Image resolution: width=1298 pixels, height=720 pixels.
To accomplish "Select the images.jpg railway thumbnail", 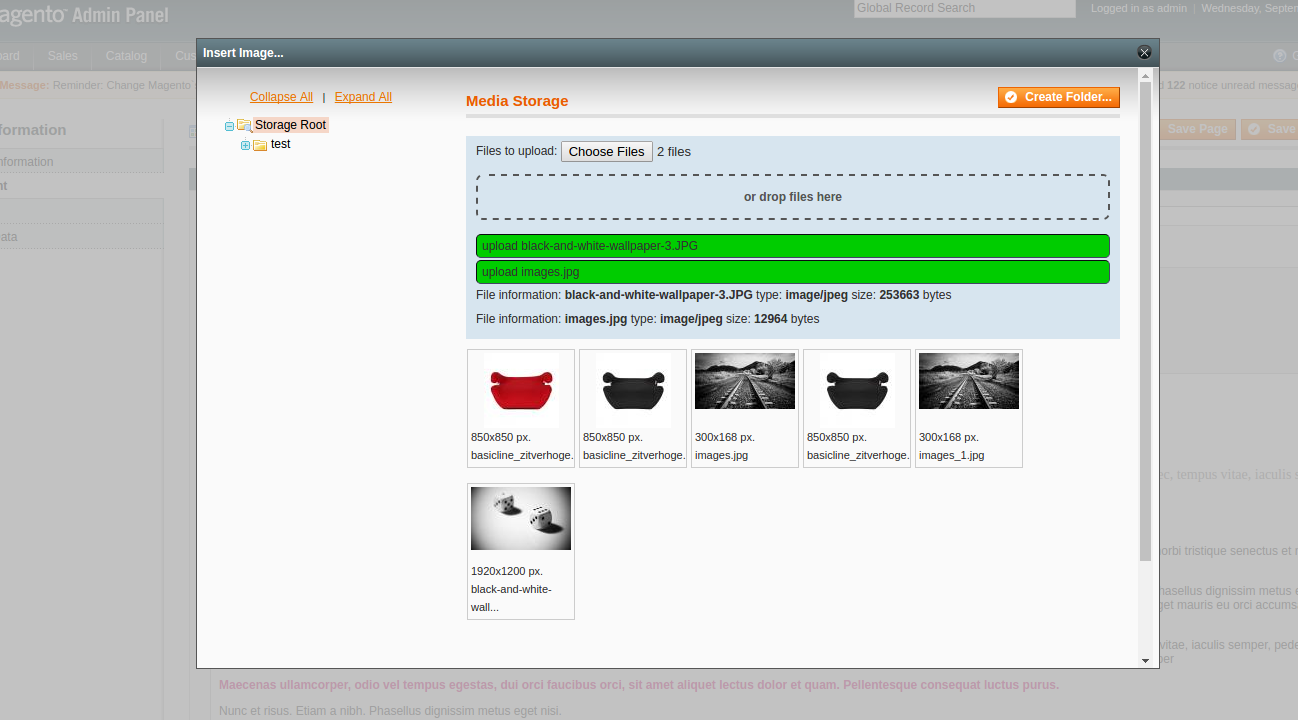I will (745, 381).
